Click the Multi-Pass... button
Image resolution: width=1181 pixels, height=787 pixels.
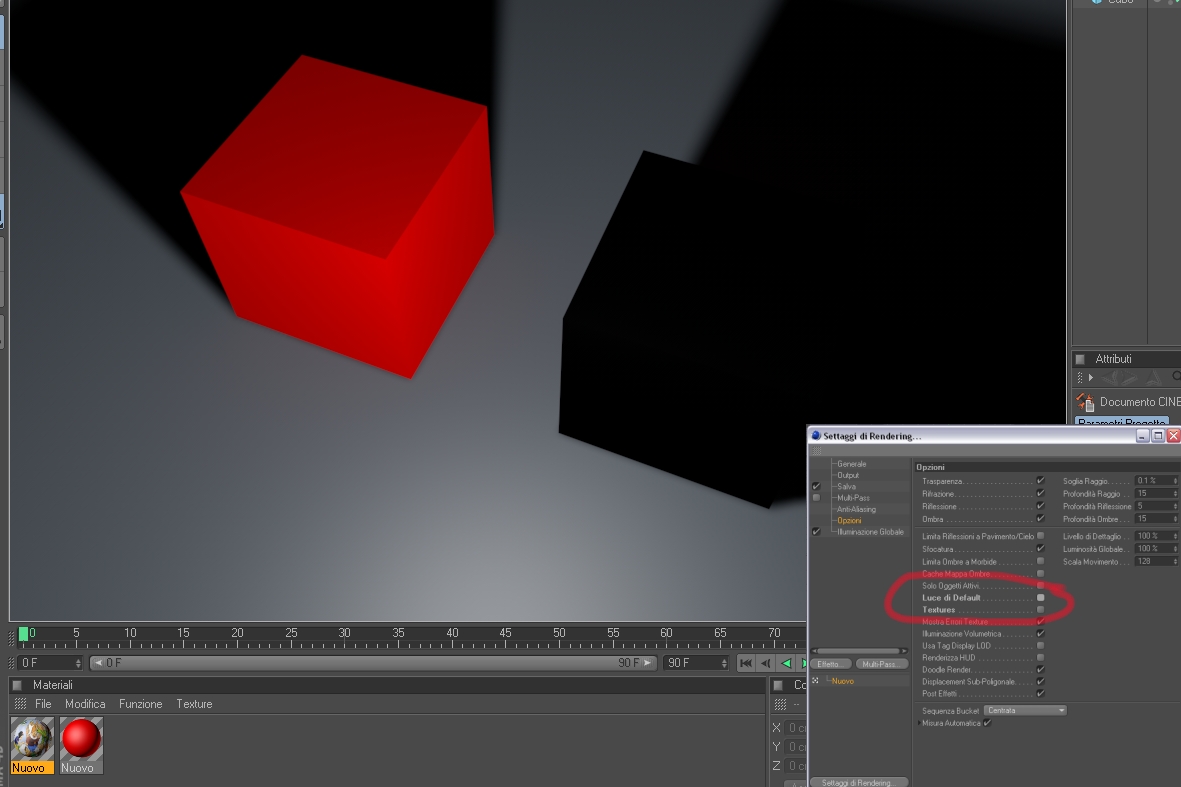pyautogui.click(x=880, y=664)
